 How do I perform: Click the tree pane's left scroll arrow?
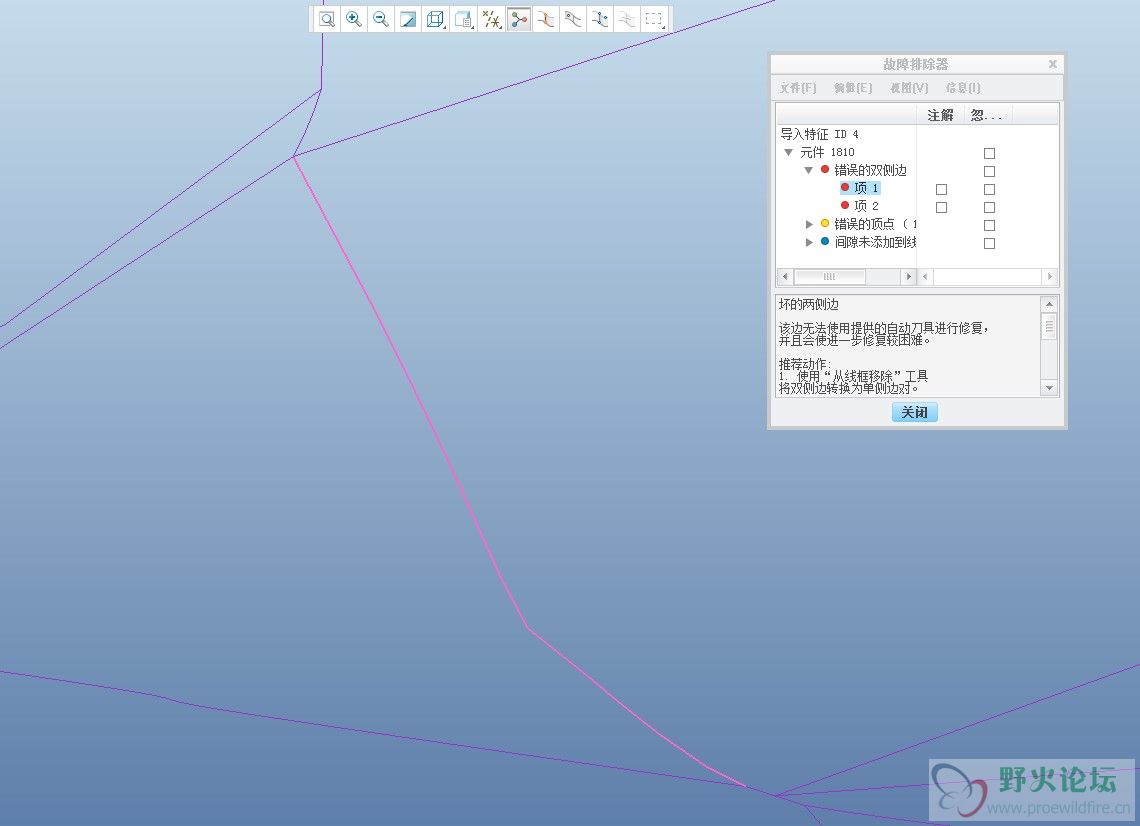pyautogui.click(x=784, y=276)
